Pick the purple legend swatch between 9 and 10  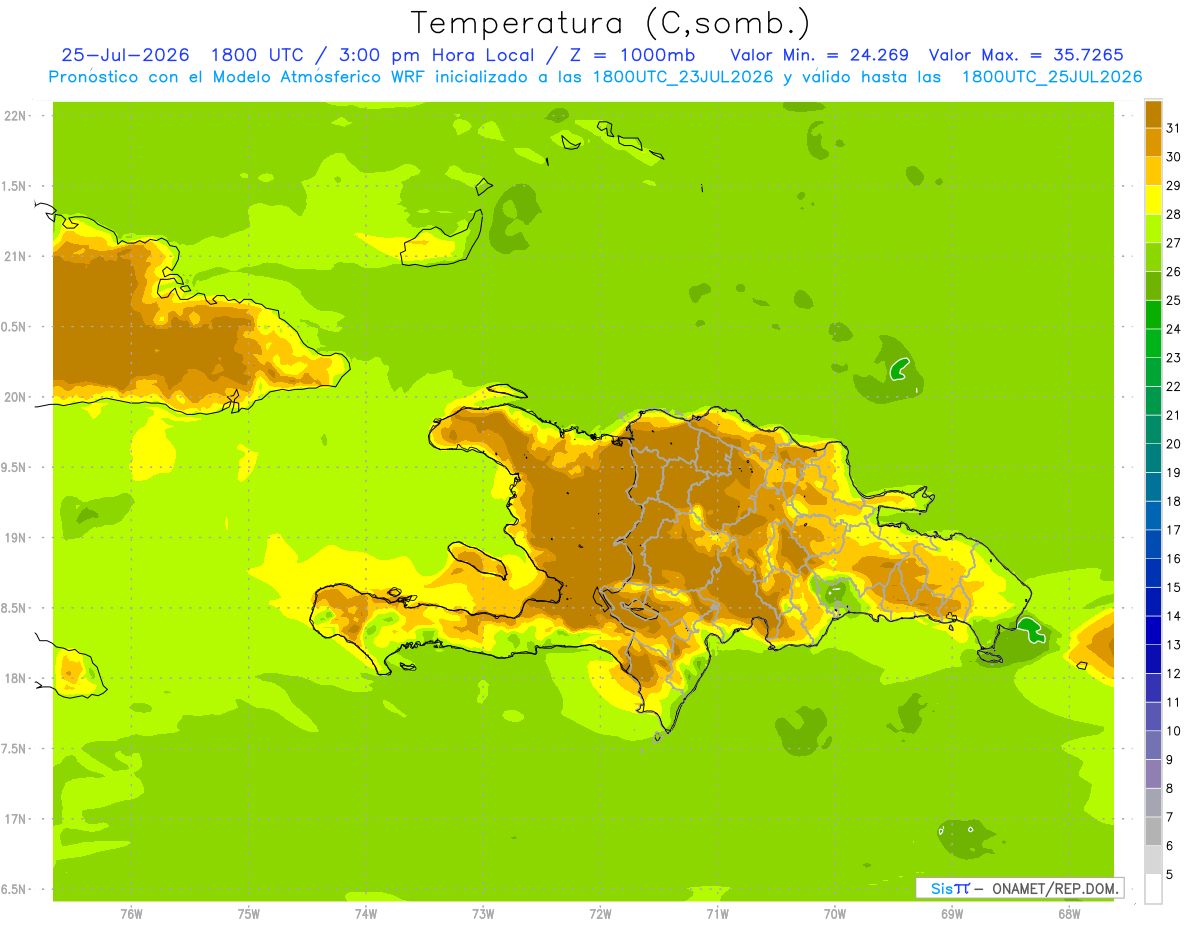tap(1153, 745)
